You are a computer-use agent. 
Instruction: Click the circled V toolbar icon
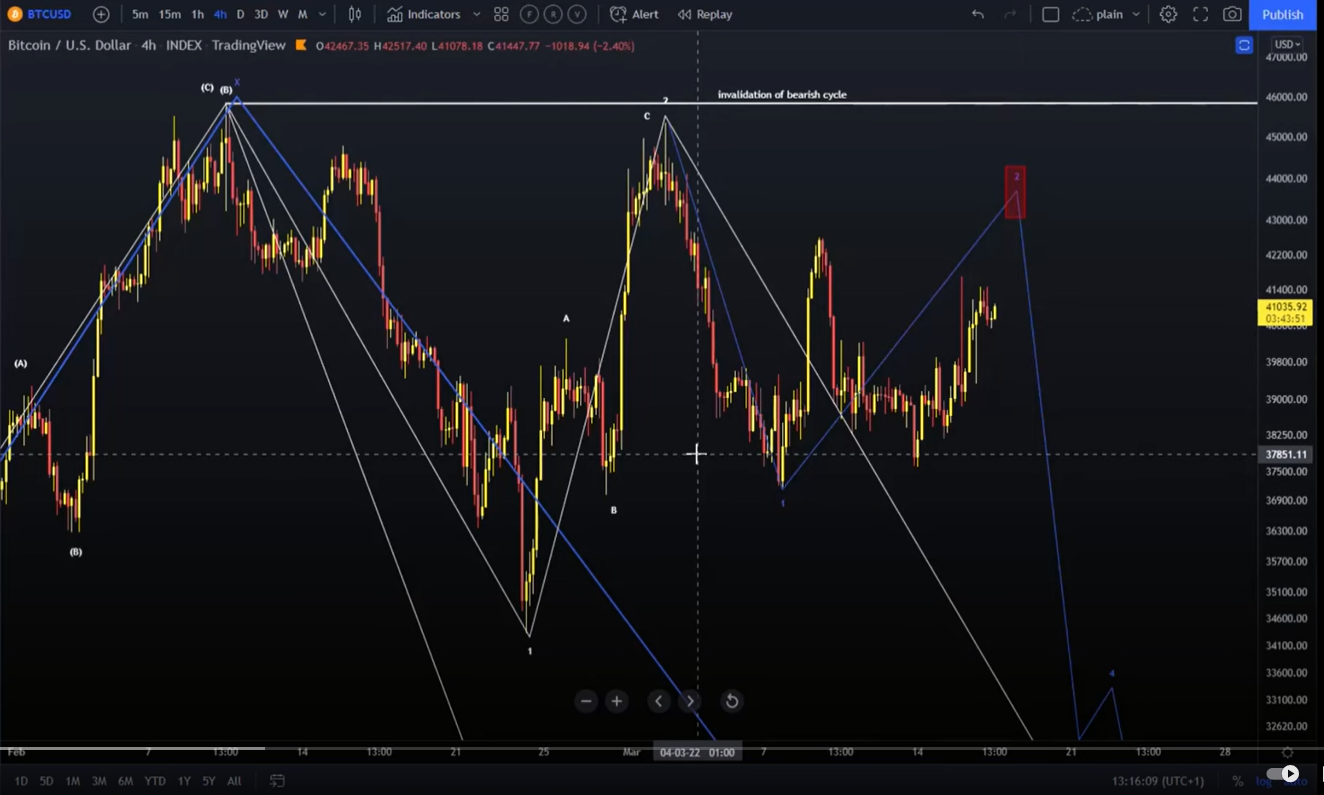pos(577,14)
